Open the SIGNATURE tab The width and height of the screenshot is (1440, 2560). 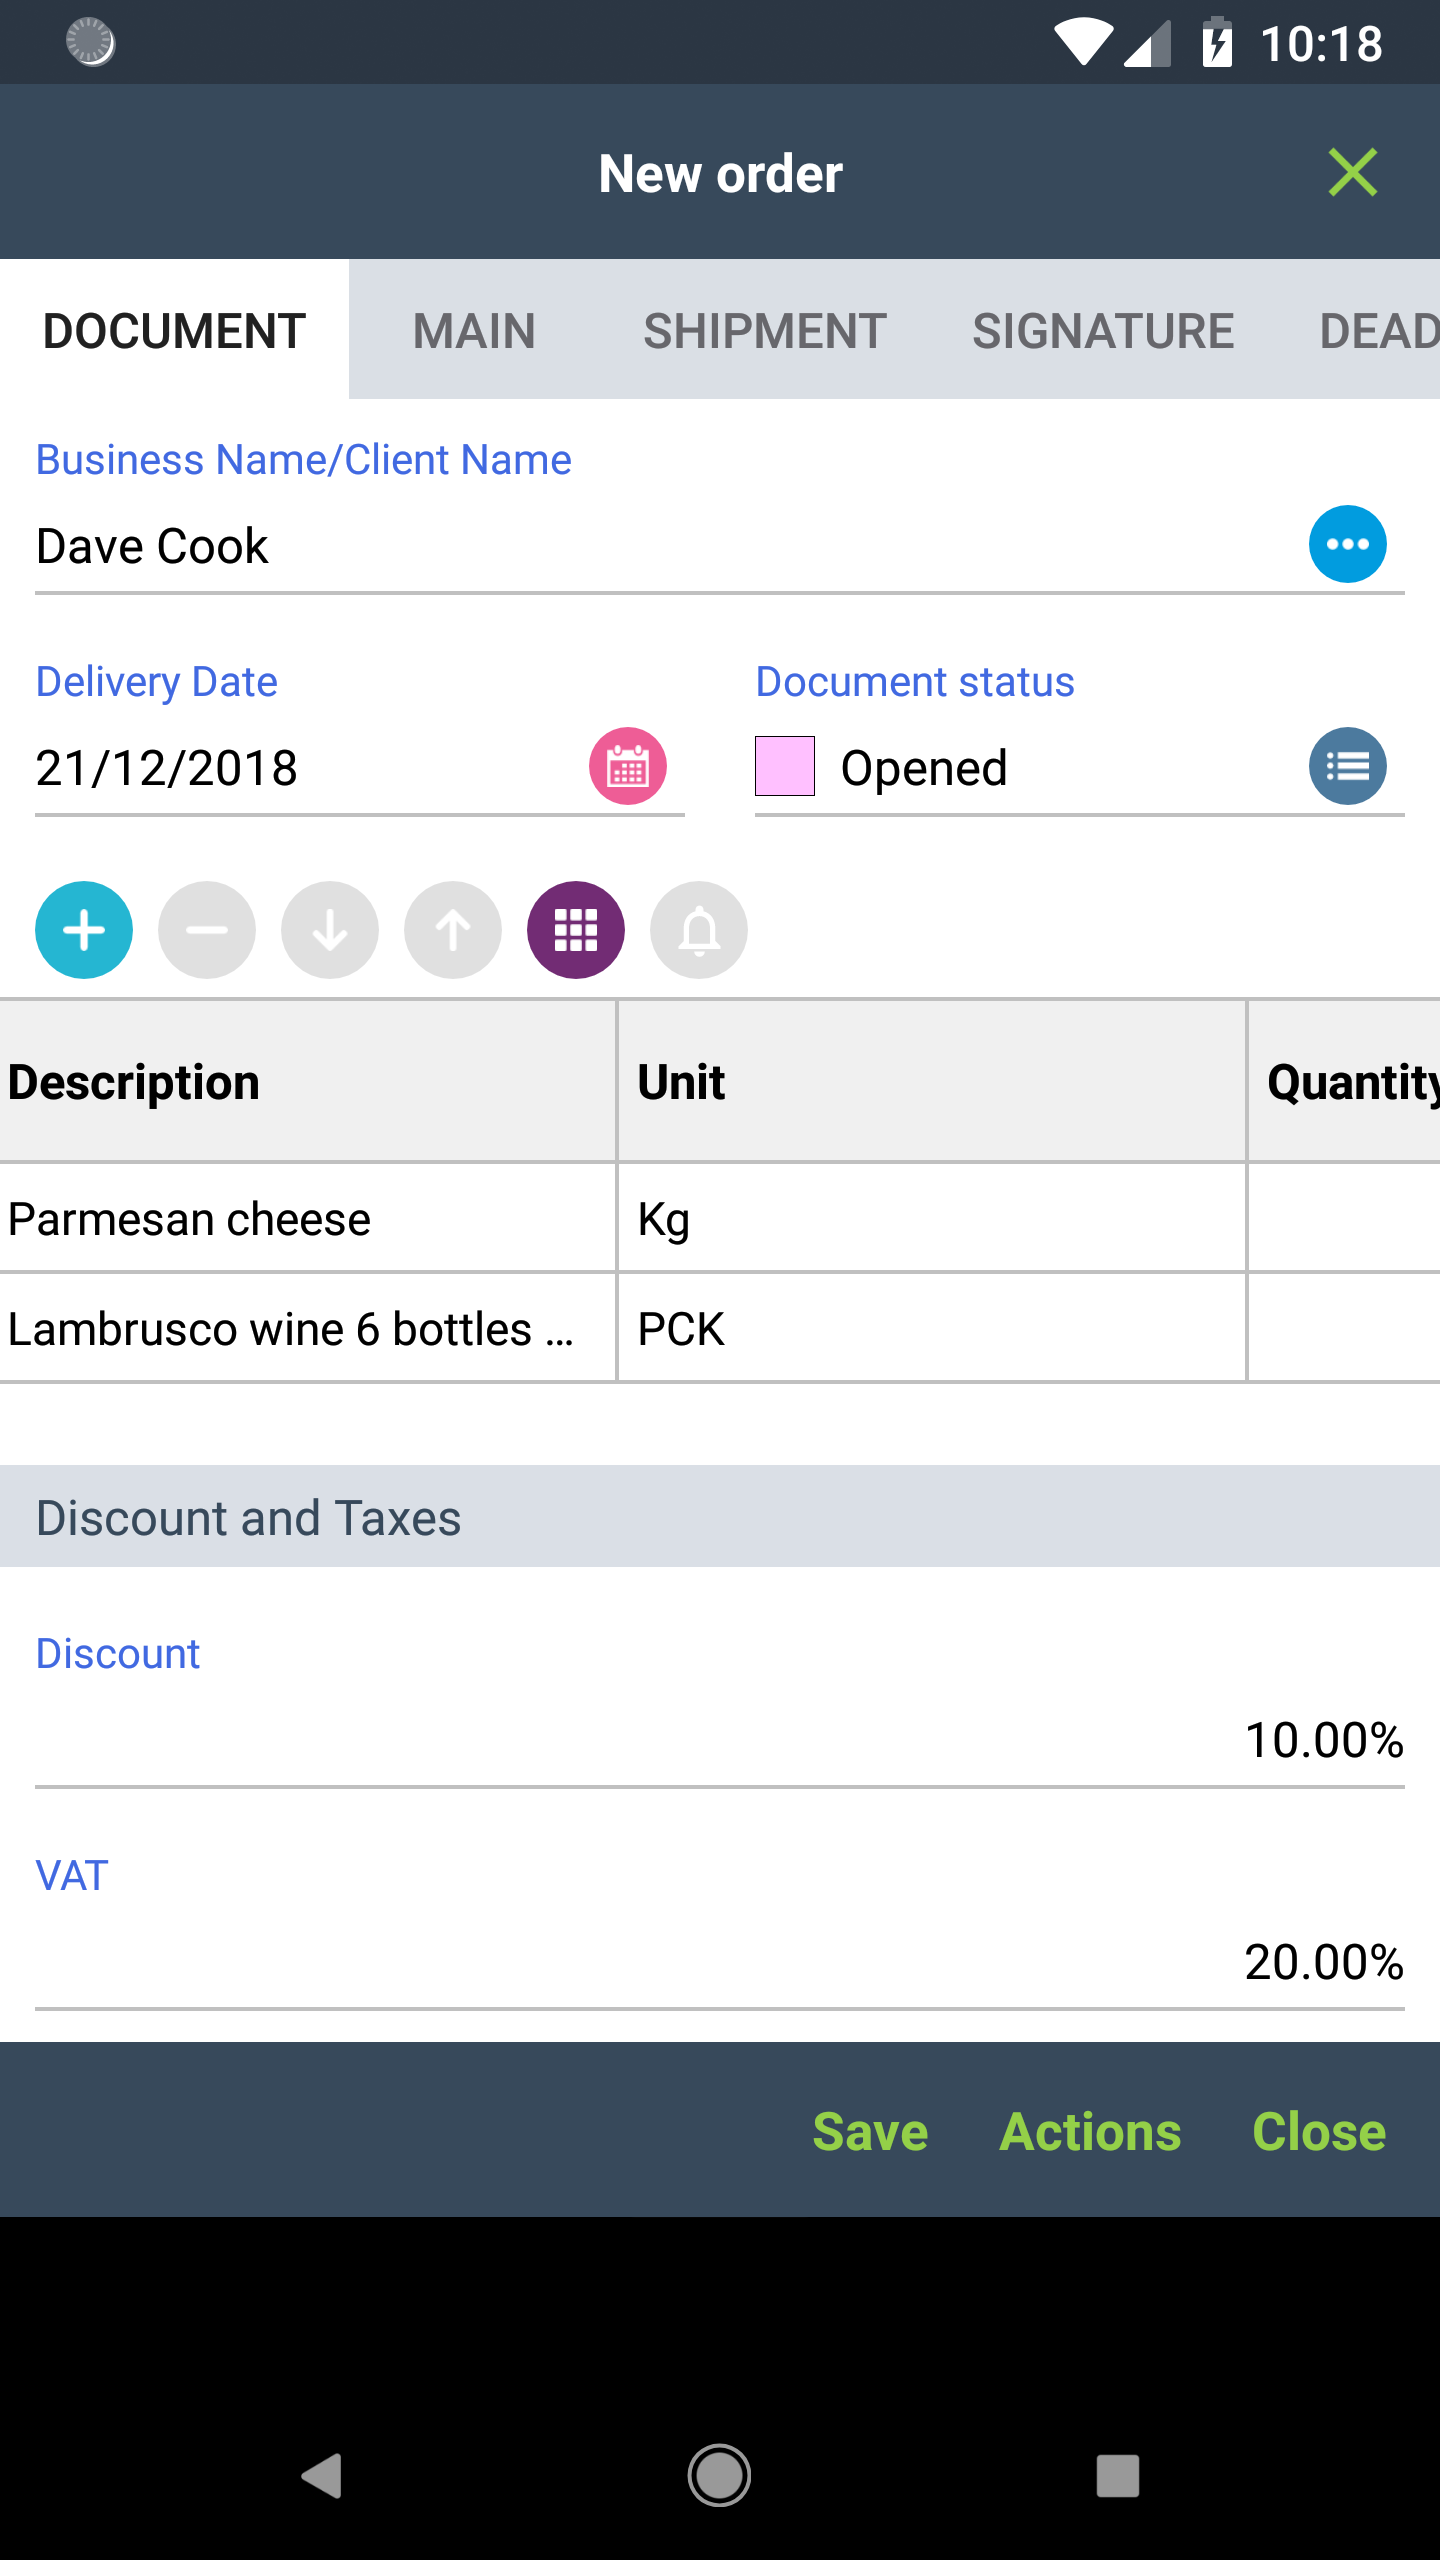(1103, 330)
